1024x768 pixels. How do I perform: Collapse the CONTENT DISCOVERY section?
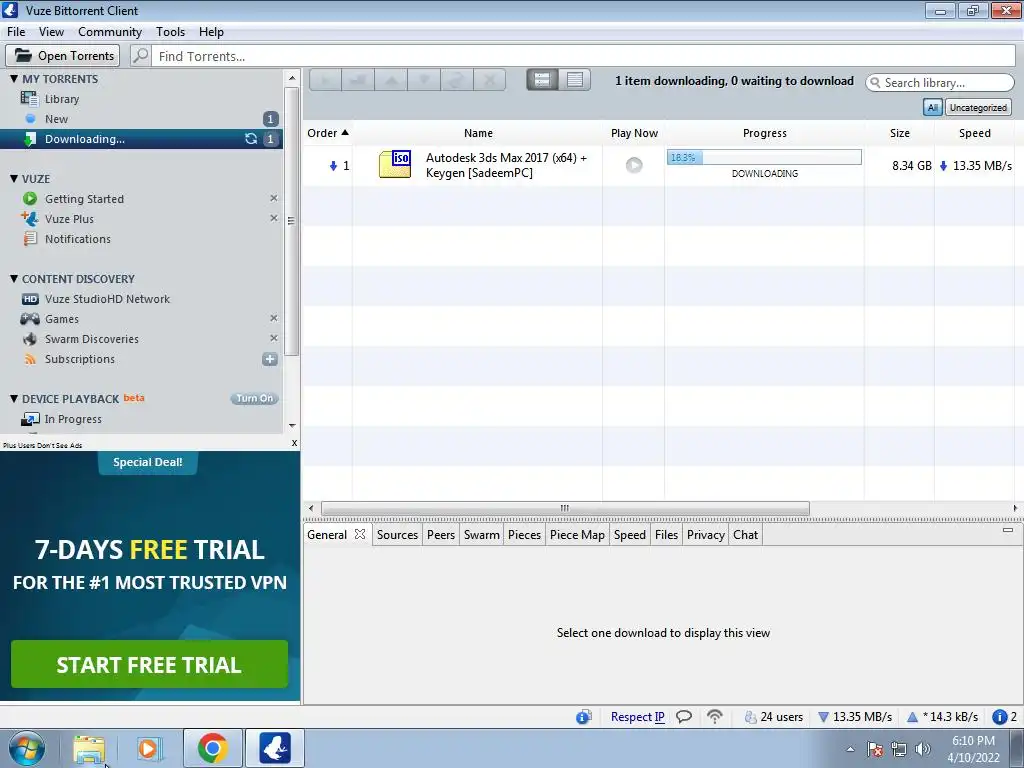pyautogui.click(x=14, y=278)
